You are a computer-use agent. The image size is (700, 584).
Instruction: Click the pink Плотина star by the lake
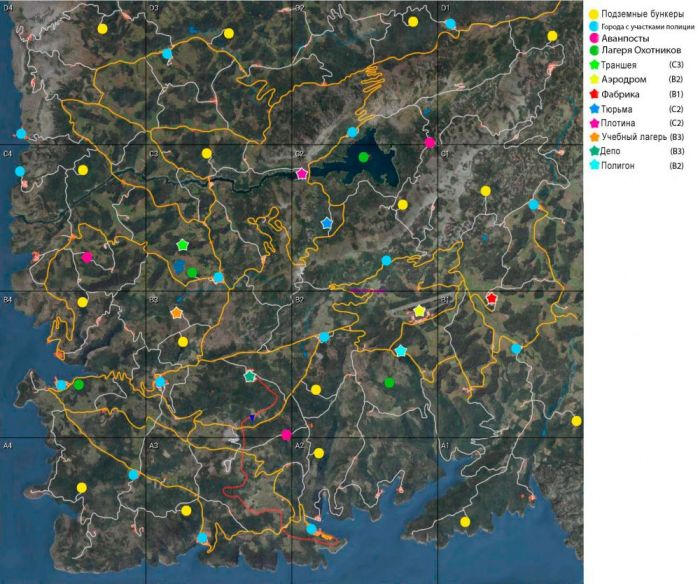(302, 174)
